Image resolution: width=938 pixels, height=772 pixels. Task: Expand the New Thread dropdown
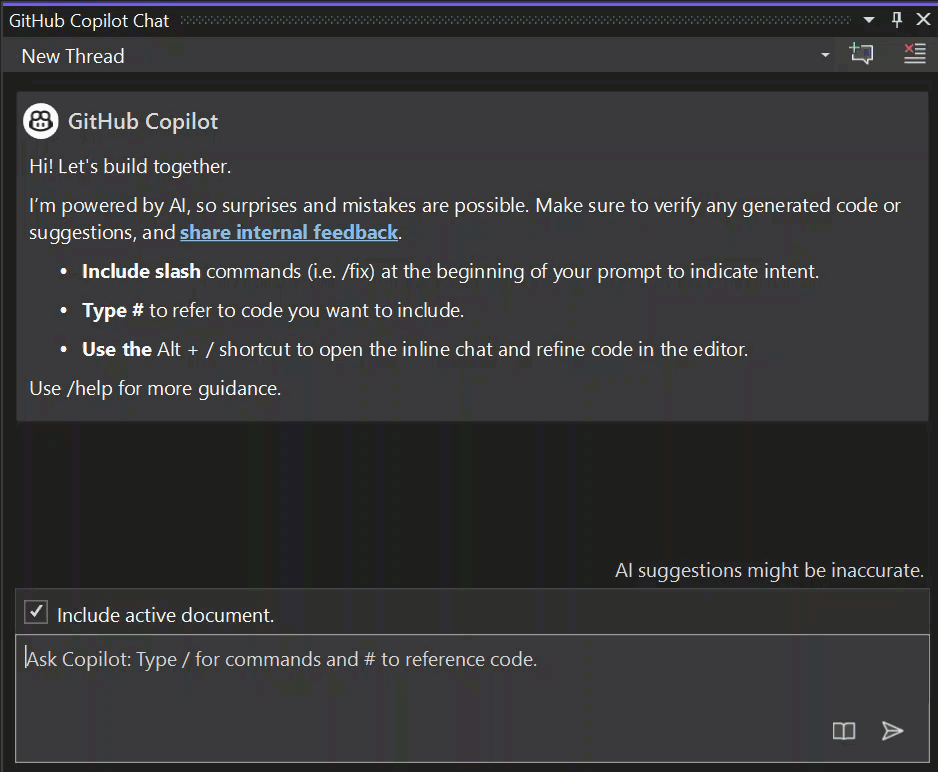tap(825, 55)
